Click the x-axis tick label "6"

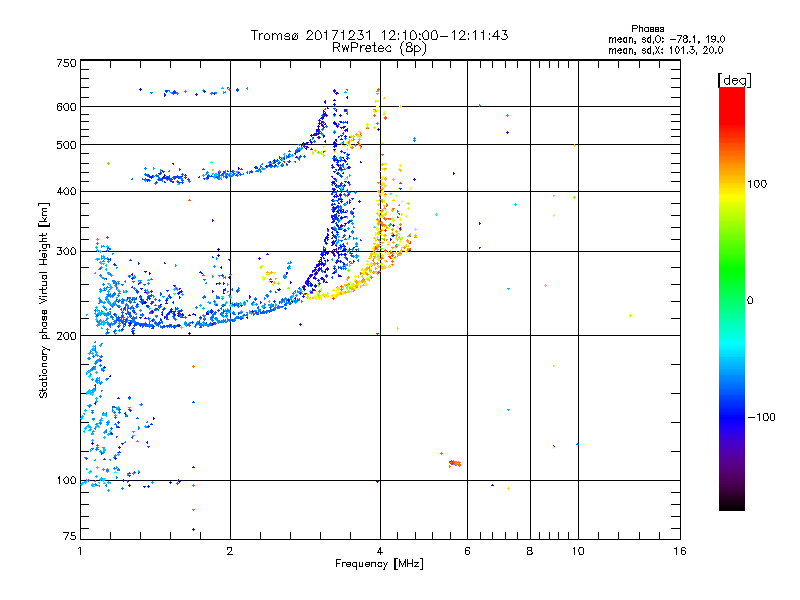tap(467, 551)
